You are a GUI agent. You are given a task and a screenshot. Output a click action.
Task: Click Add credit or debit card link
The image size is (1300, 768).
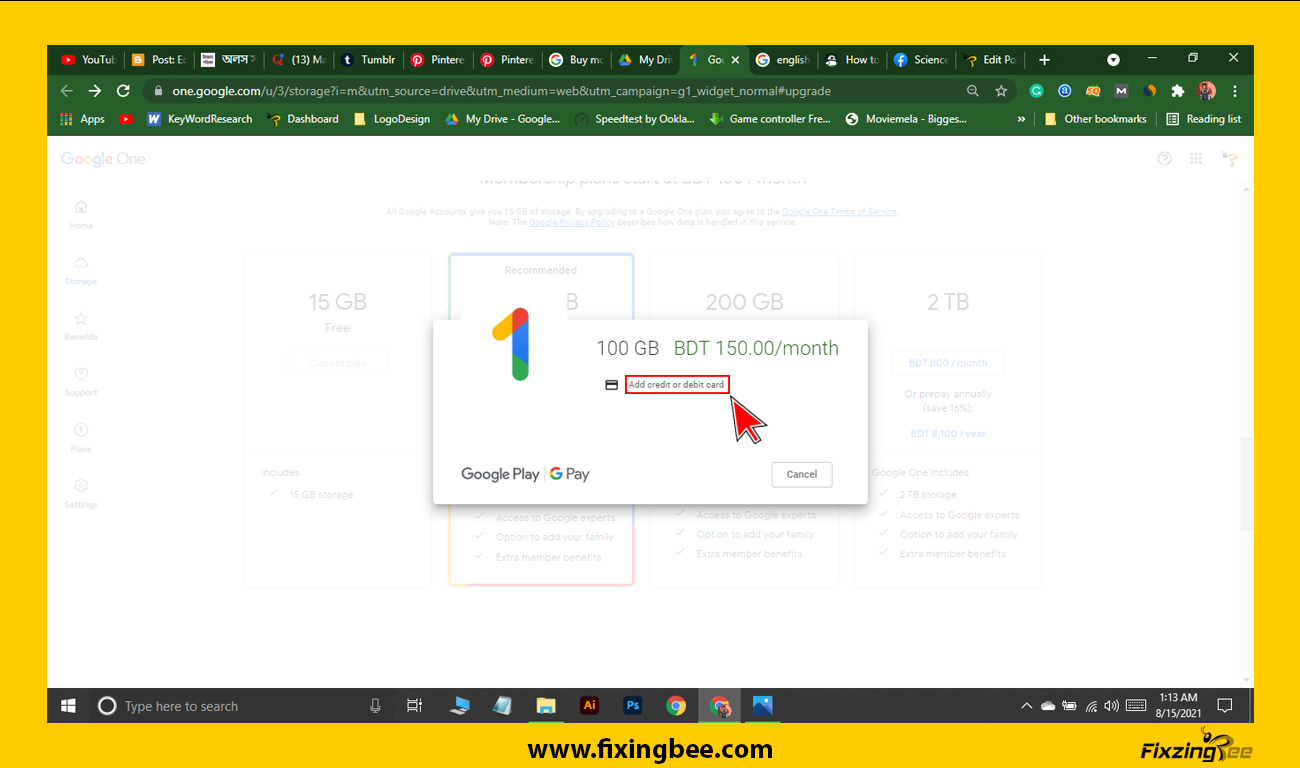[676, 385]
